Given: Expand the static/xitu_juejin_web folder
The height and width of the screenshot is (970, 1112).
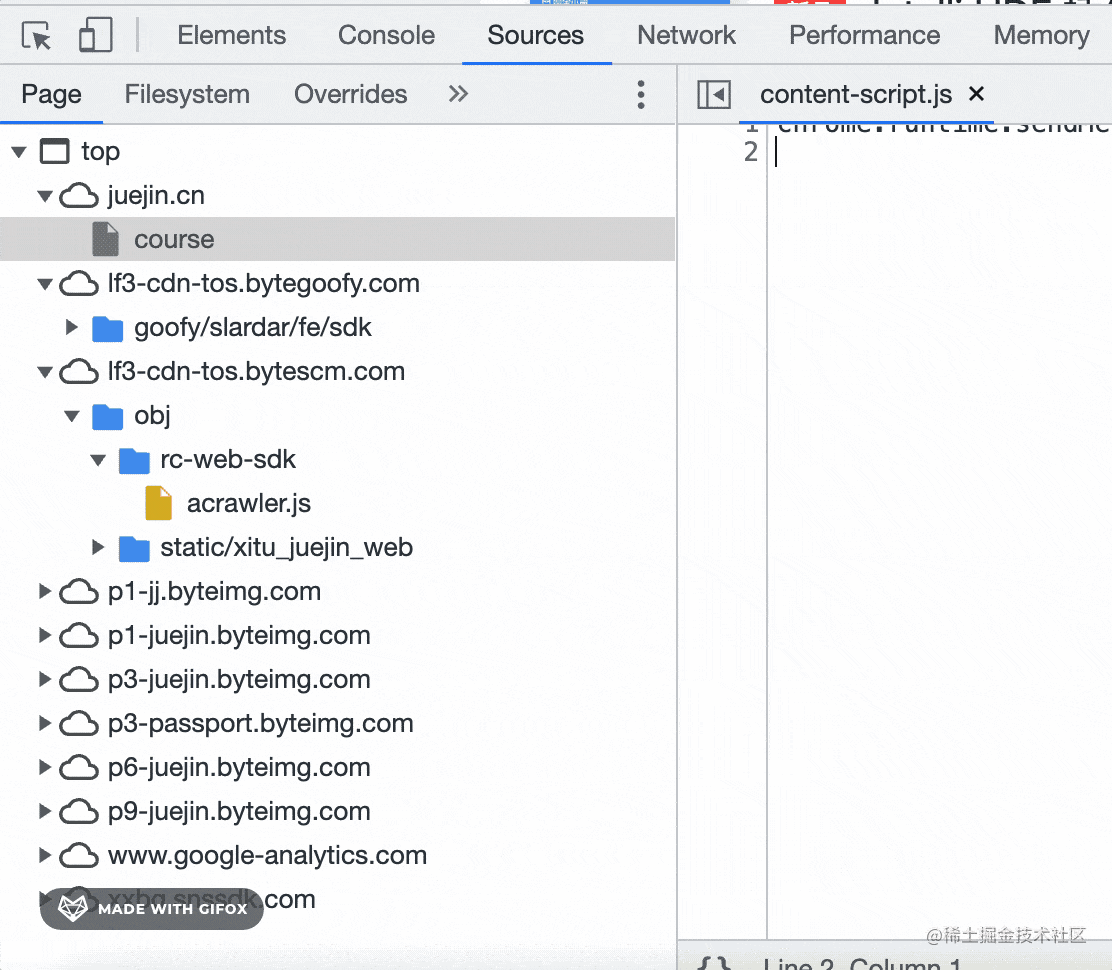Looking at the screenshot, I should pyautogui.click(x=98, y=547).
